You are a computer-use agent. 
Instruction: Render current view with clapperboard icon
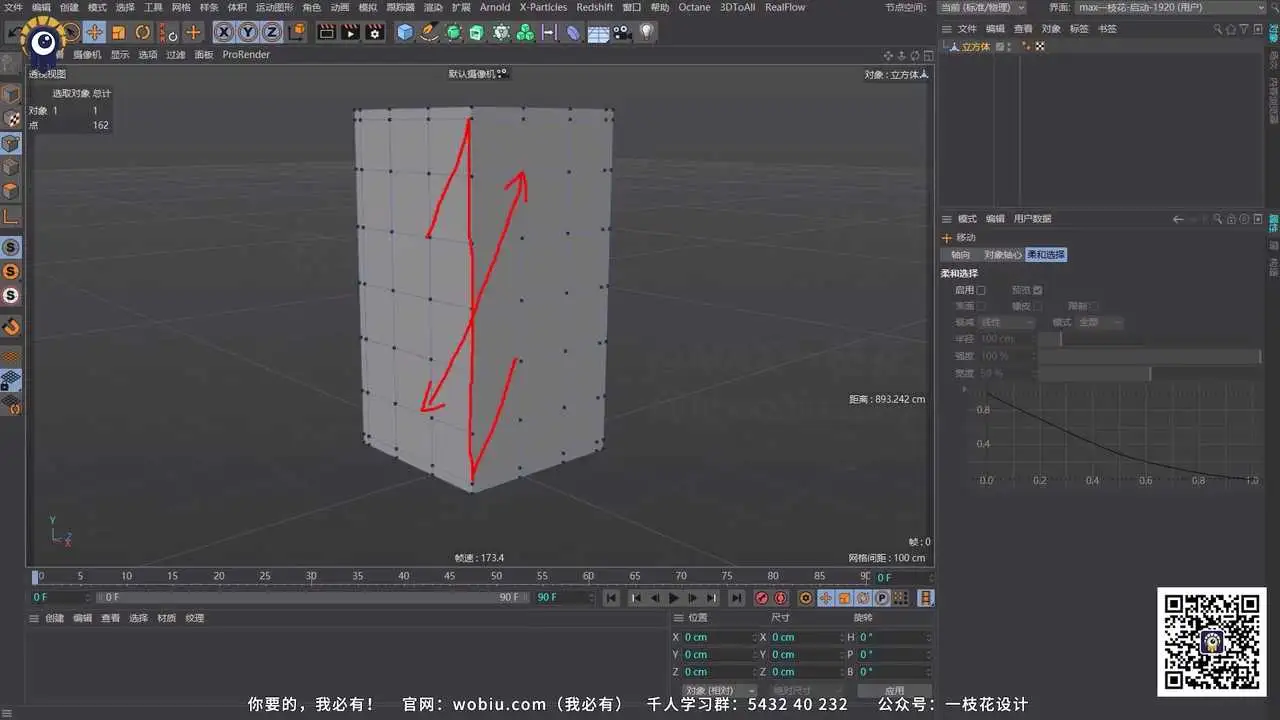click(x=326, y=32)
